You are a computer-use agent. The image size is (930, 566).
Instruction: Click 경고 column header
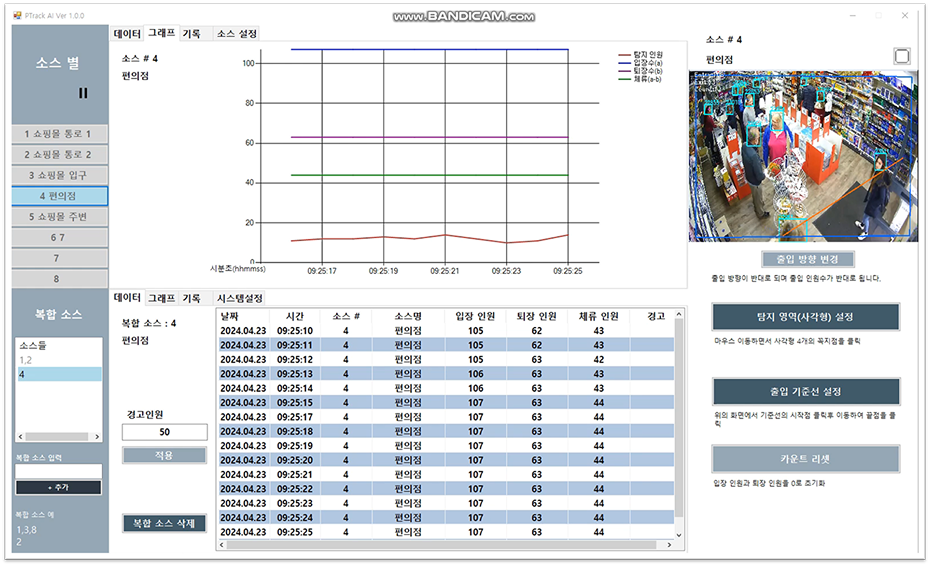click(652, 316)
